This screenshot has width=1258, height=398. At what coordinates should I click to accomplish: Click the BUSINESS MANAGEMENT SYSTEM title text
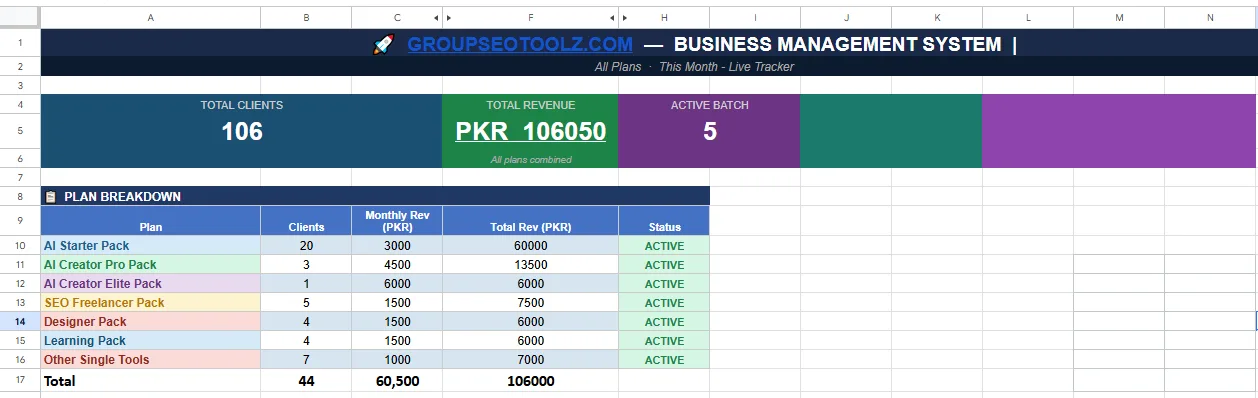[x=837, y=44]
